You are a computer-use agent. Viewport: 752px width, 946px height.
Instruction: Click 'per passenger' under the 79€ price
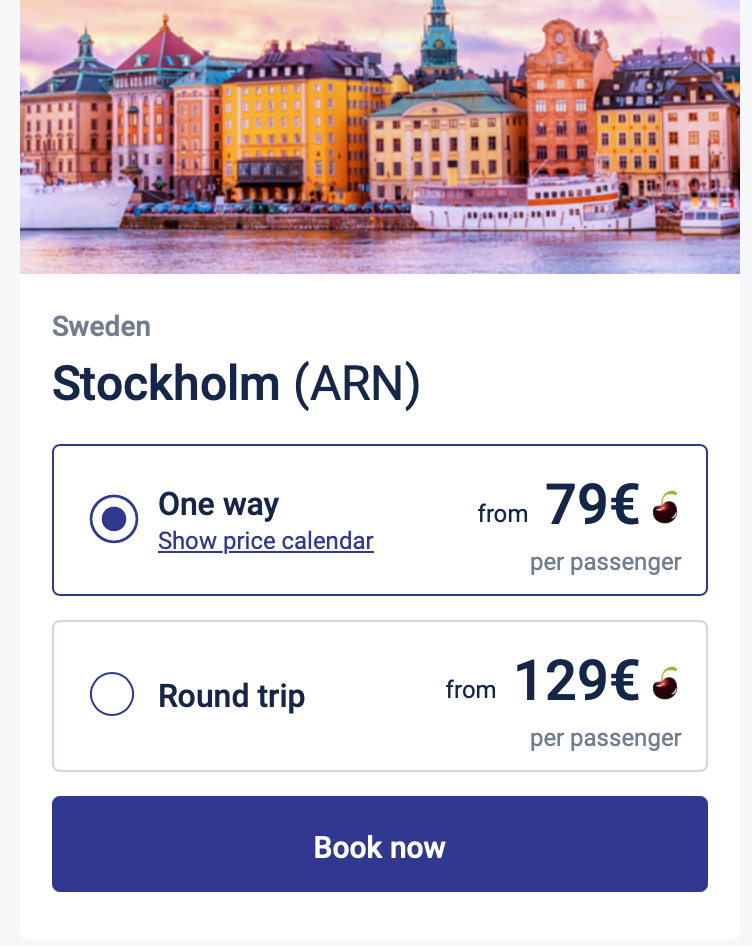[x=605, y=562]
